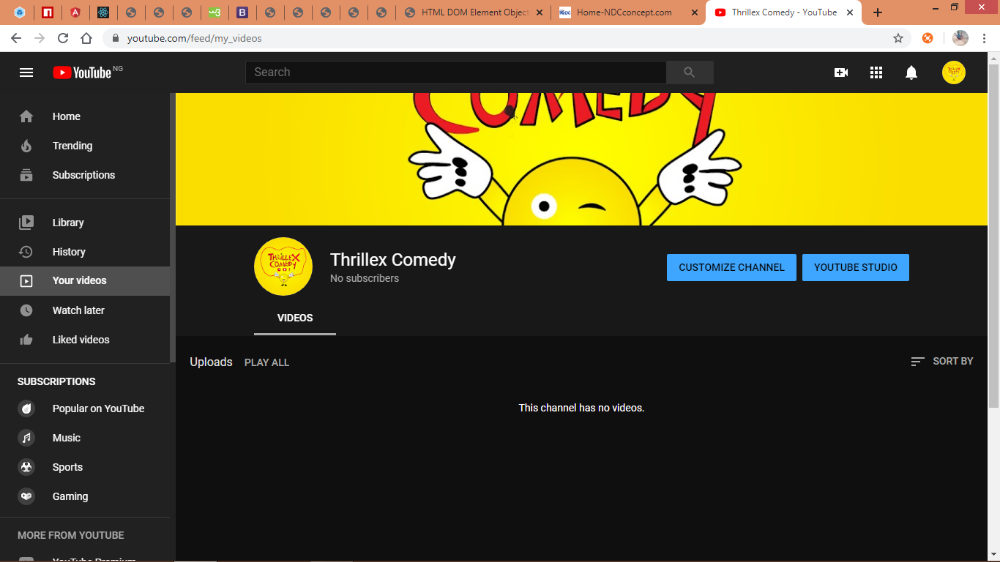This screenshot has width=1000, height=562.
Task: Open Music subscription channel
Action: point(85,438)
